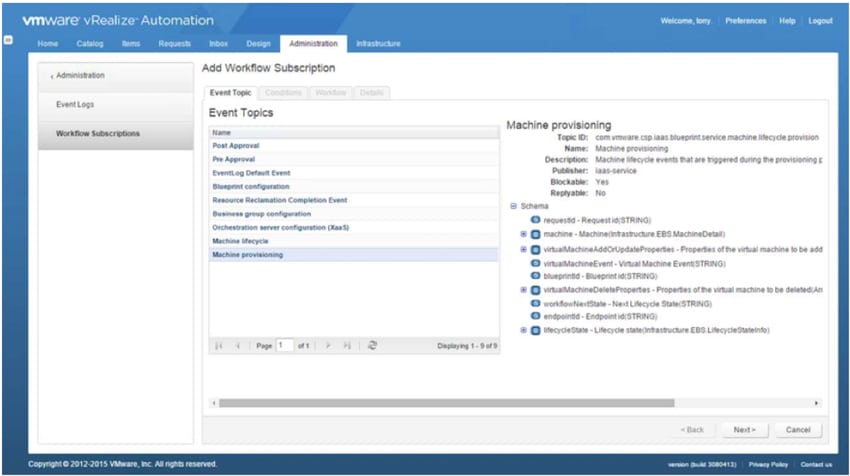Screen dimensions: 850x476
Task: Select Blueprint configuration topic
Action: click(x=354, y=186)
